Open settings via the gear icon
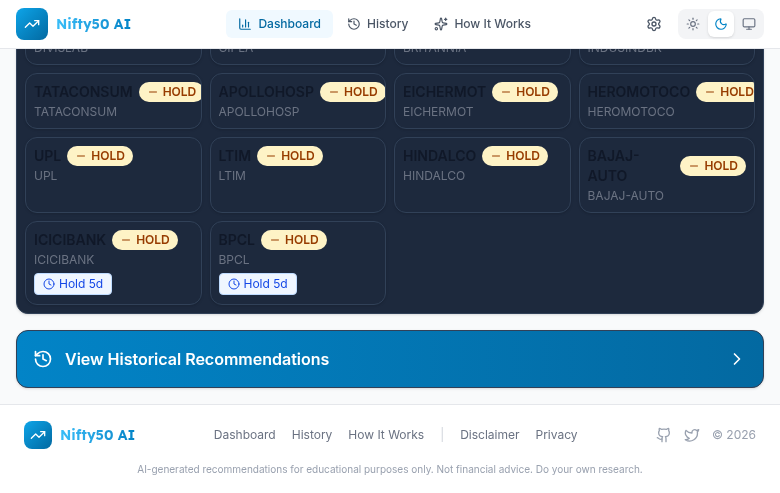The image size is (780, 493). [654, 24]
